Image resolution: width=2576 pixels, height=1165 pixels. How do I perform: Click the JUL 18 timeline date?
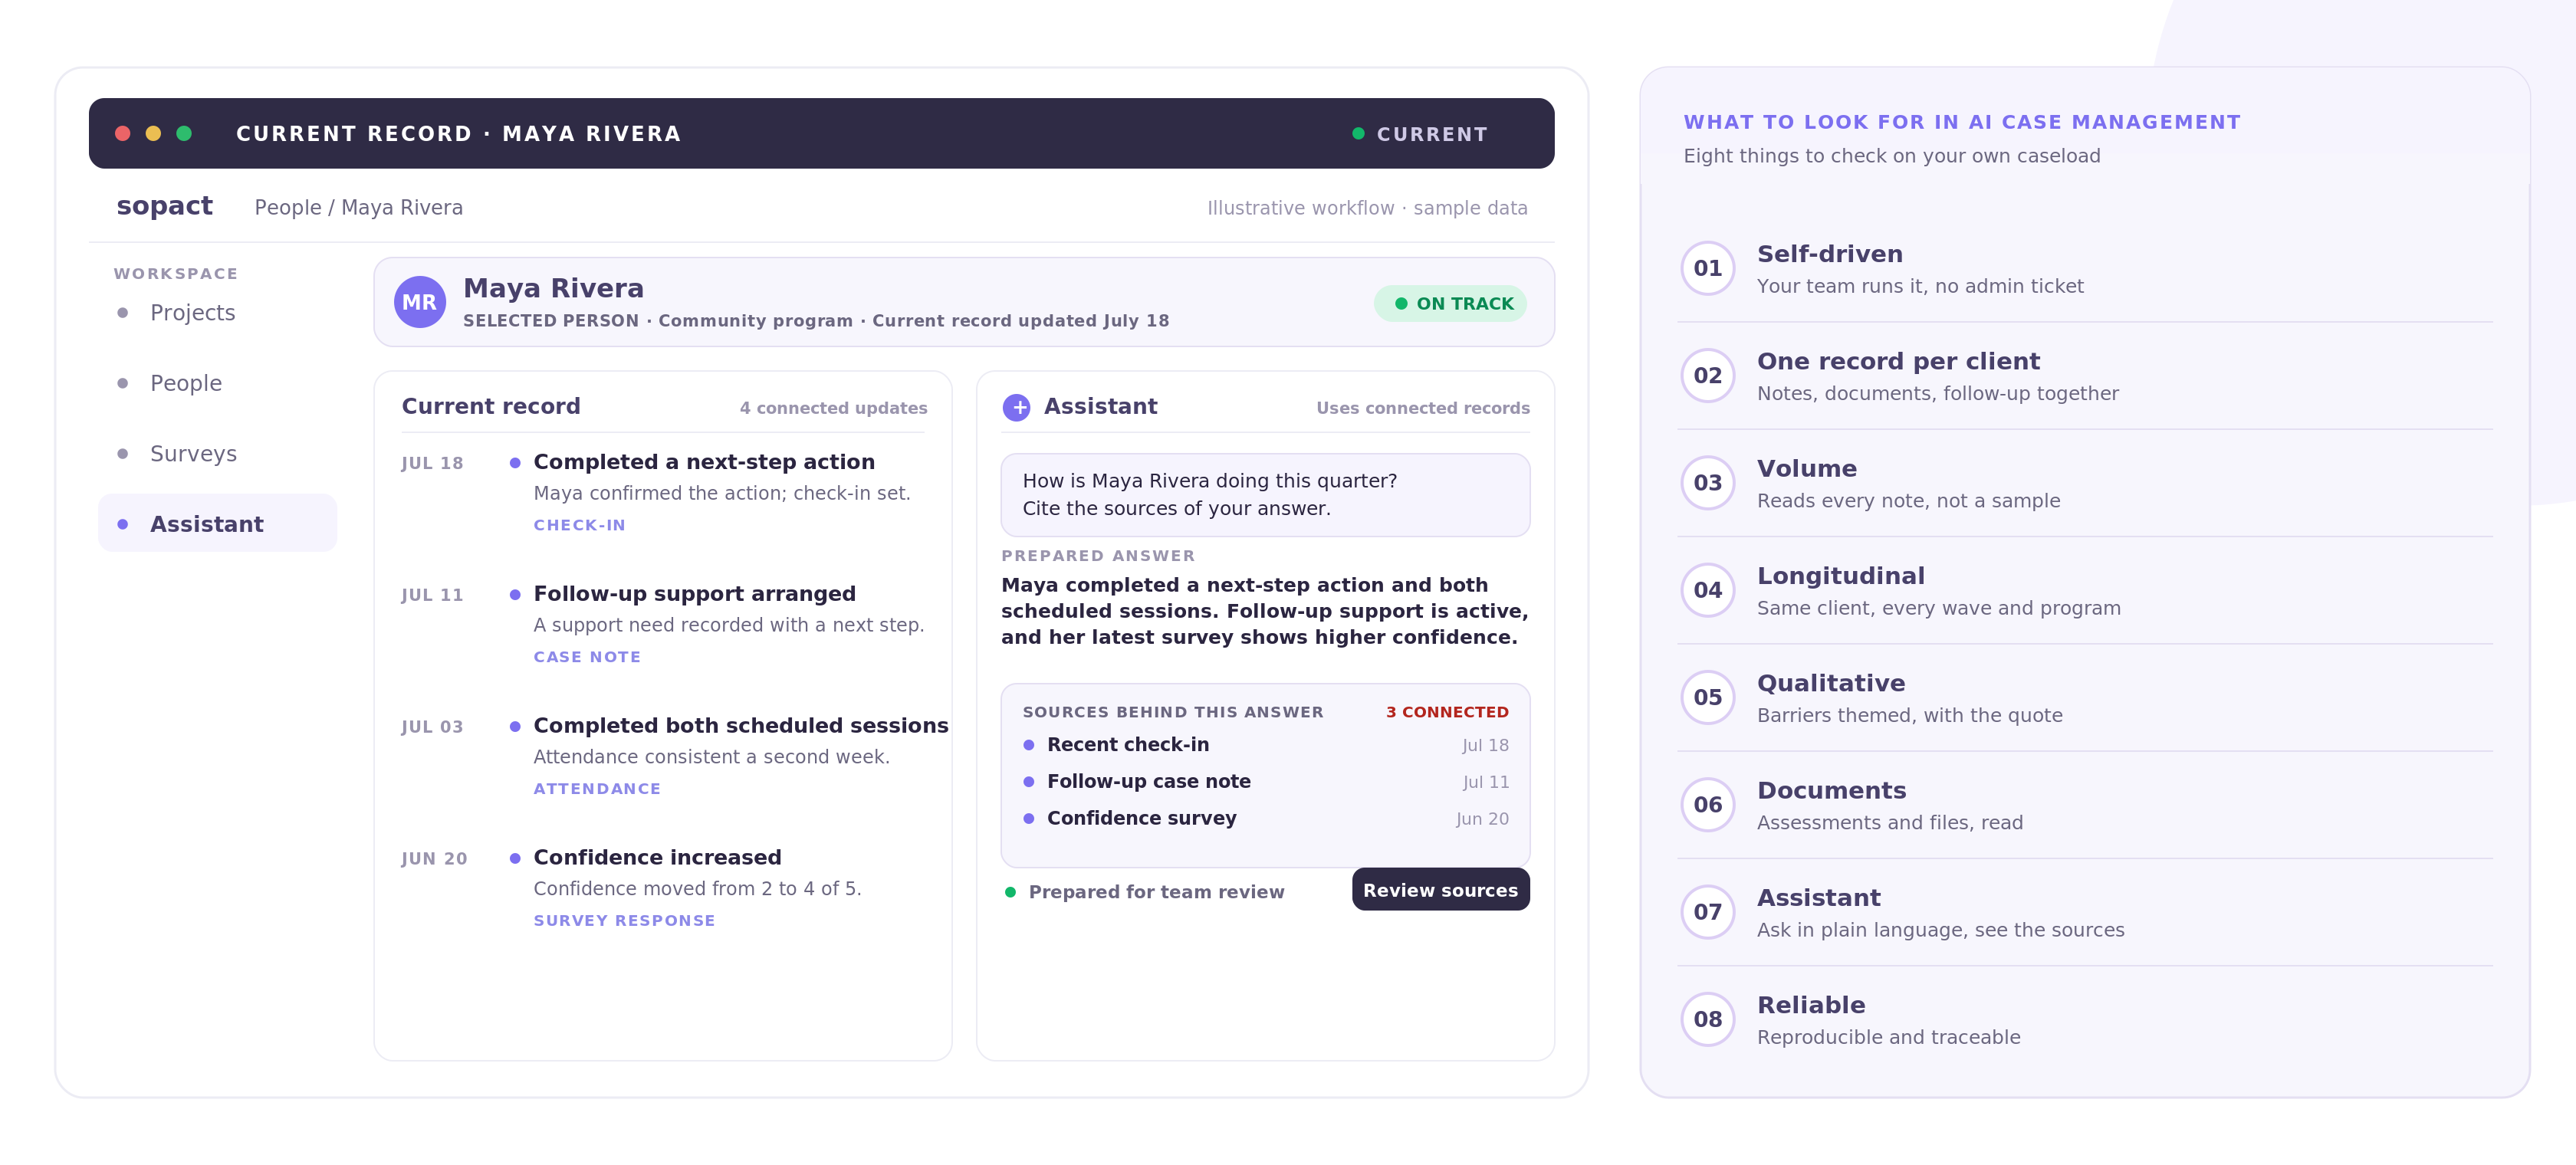pos(432,463)
